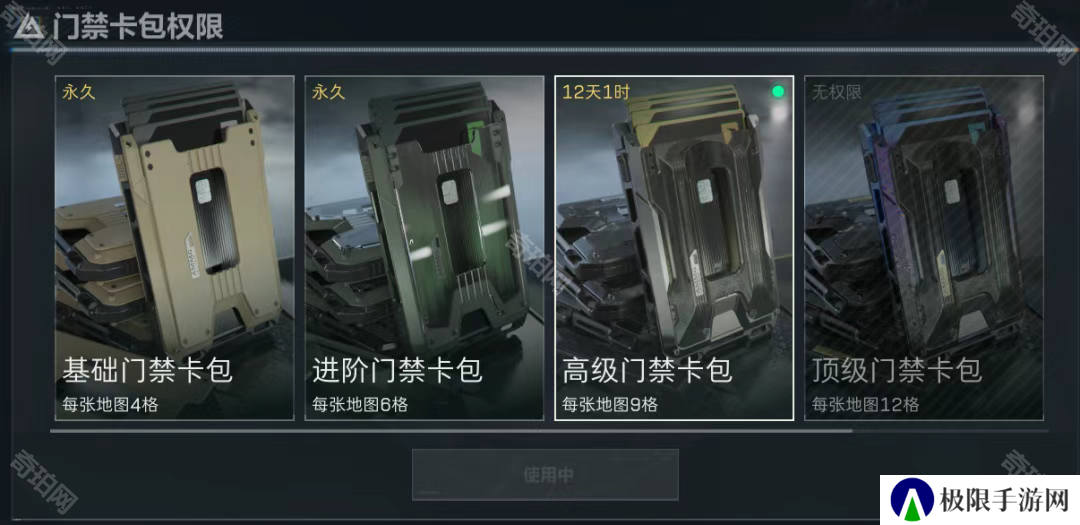Image resolution: width=1080 pixels, height=525 pixels.
Task: Click the chip on the purple 顶级 wallet
Action: coord(952,190)
